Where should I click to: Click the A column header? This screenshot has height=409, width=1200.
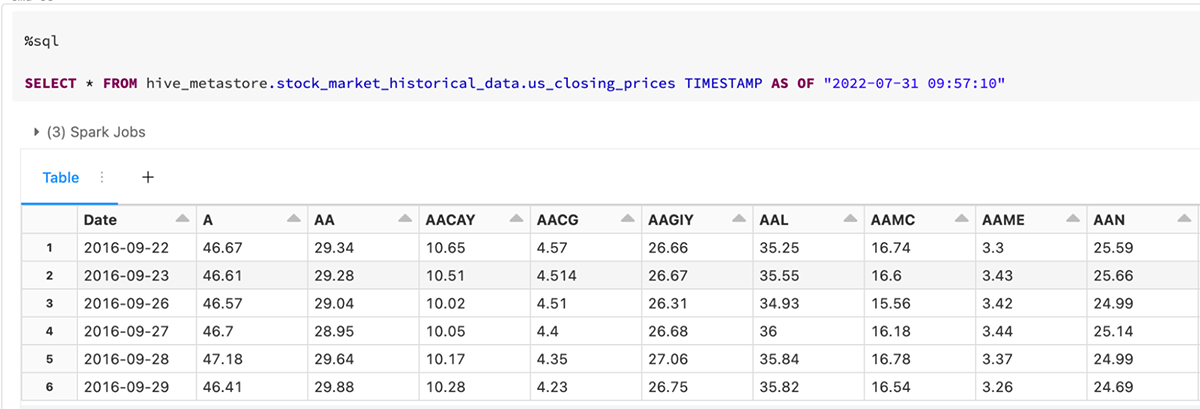coord(208,219)
